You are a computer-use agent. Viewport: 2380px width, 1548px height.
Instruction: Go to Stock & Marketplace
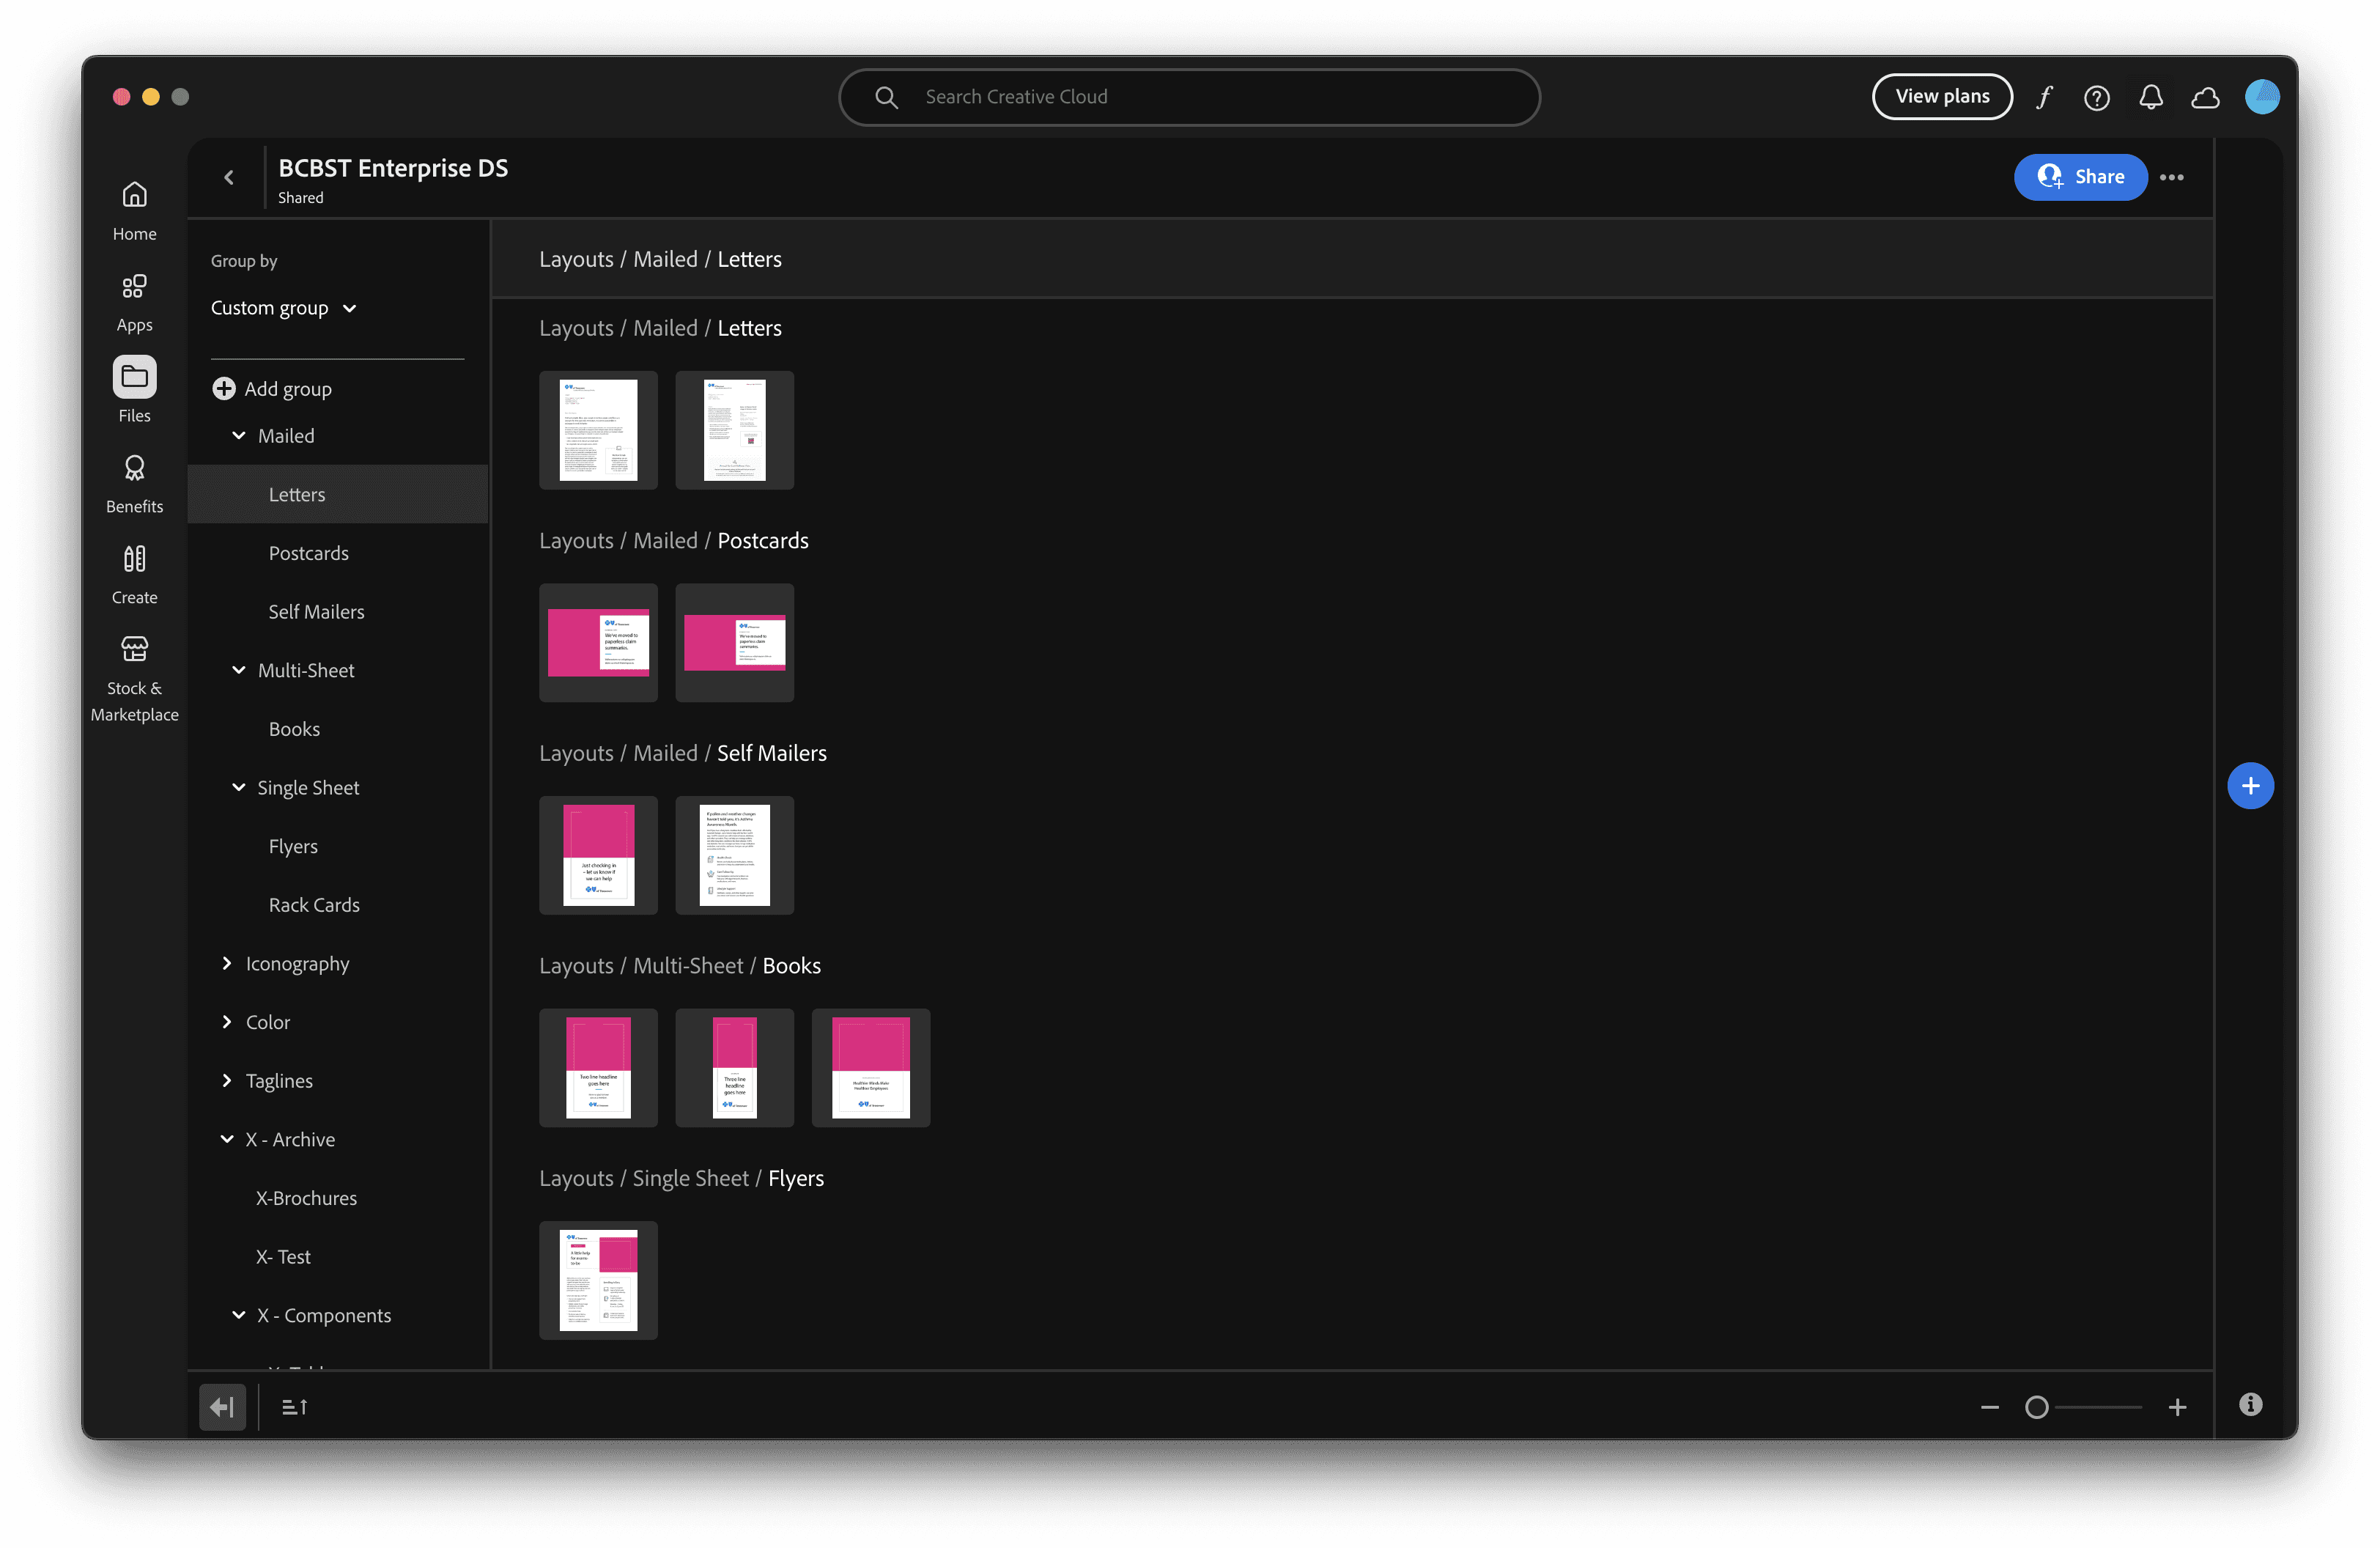pos(134,679)
